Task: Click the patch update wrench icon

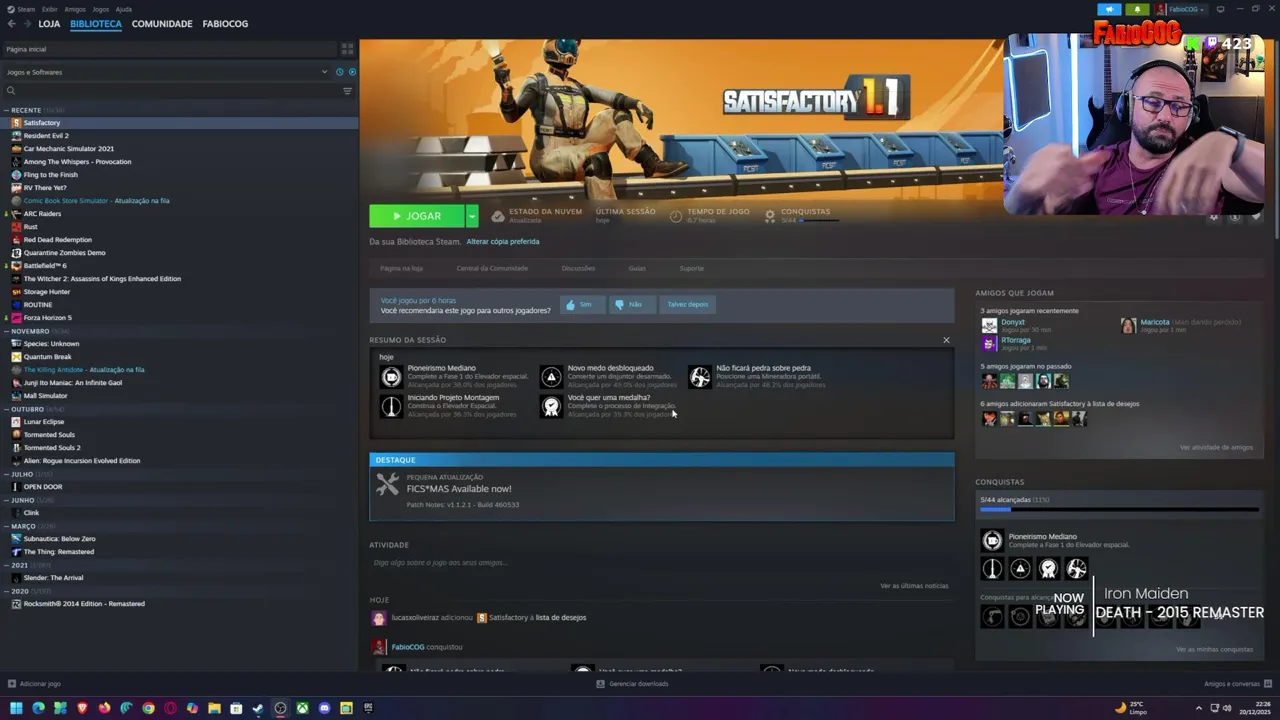Action: [387, 485]
